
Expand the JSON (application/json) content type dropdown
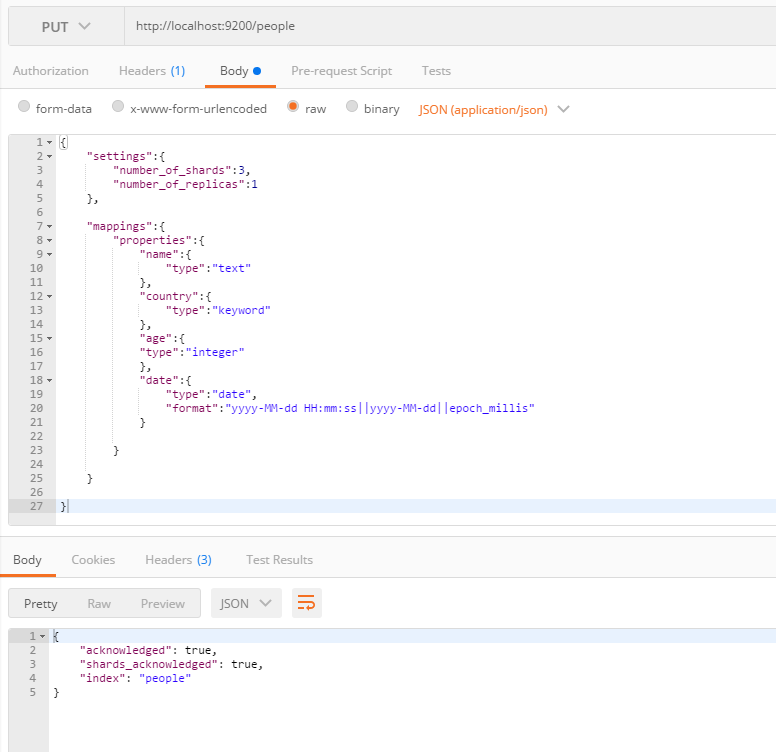click(x=494, y=109)
